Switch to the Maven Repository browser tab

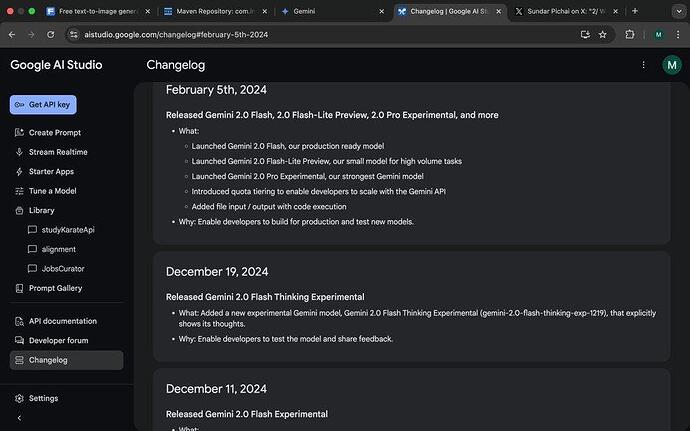click(x=207, y=11)
